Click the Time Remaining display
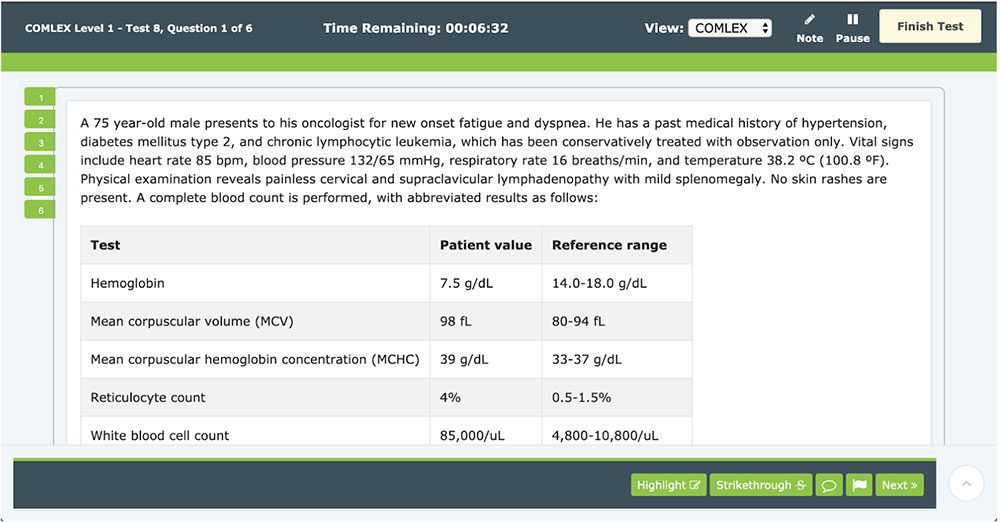Screen dimensions: 1000x522 [416, 28]
